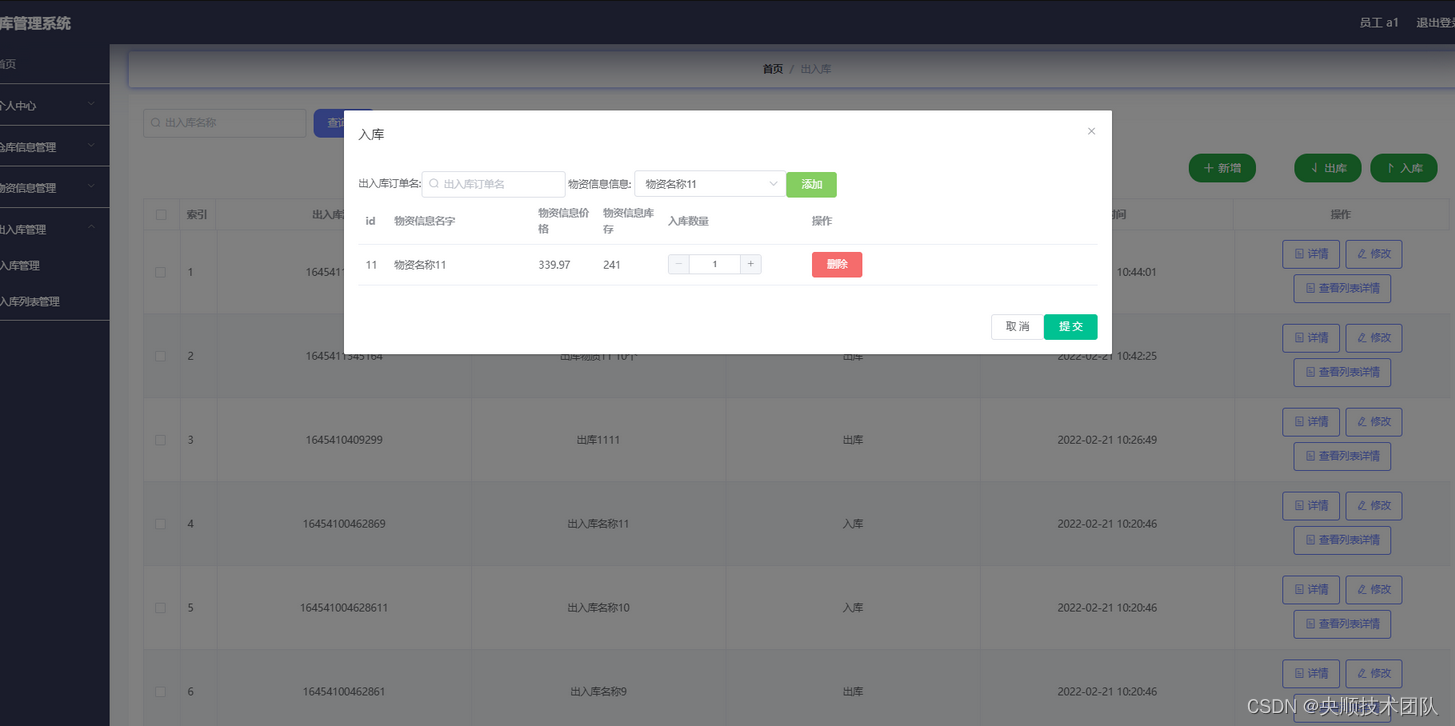Image resolution: width=1455 pixels, height=726 pixels.
Task: Check the checkbox for row 6
Action: tap(161, 692)
